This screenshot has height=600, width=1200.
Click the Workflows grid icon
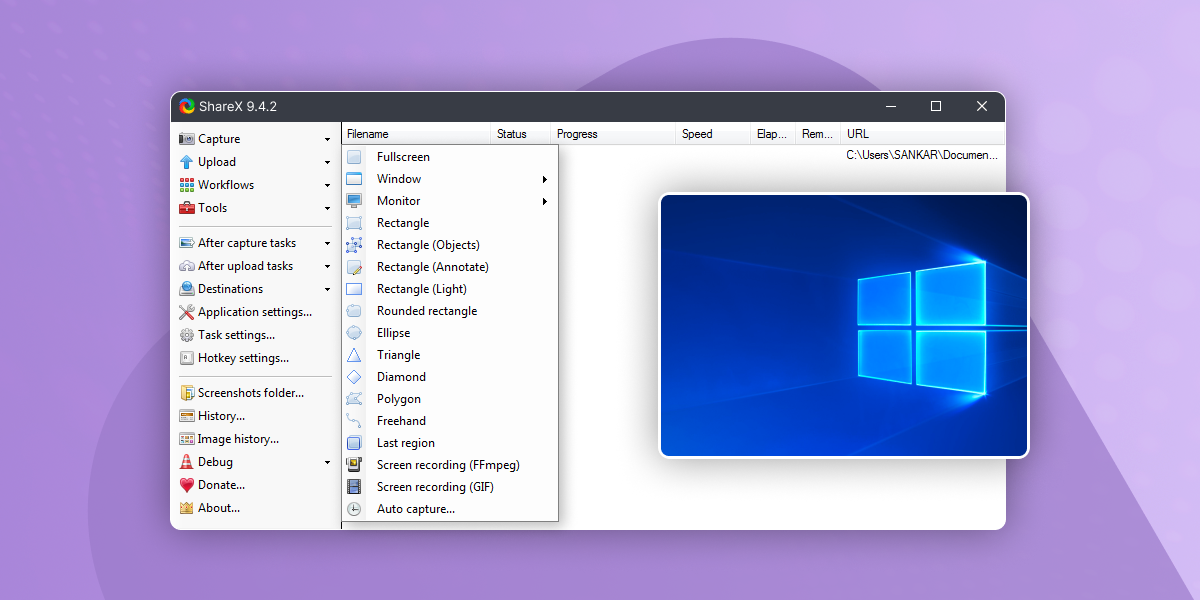[x=186, y=185]
